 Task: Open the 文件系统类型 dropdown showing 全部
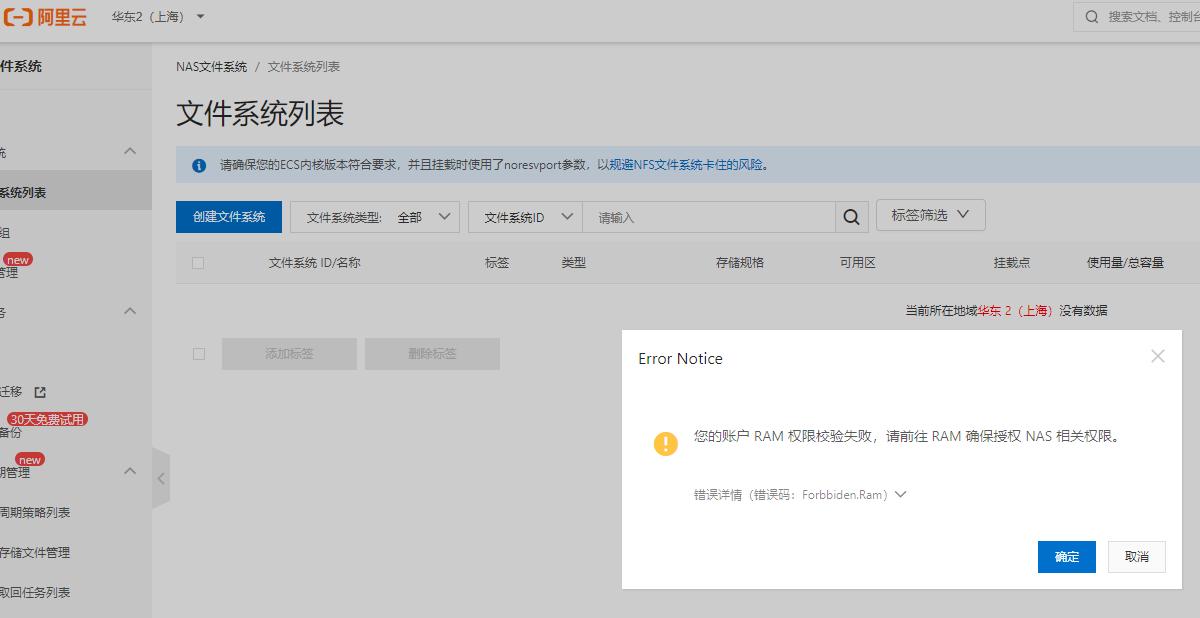[x=375, y=215]
